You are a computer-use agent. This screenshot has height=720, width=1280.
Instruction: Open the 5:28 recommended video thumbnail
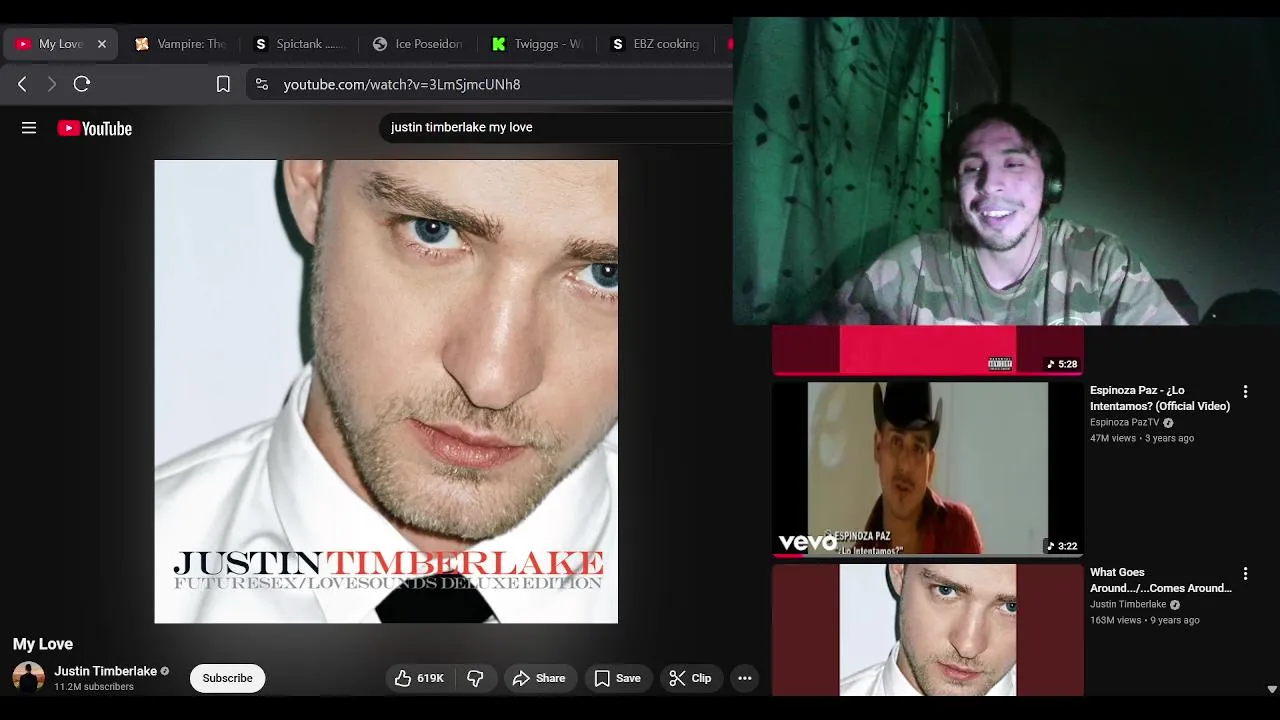928,350
